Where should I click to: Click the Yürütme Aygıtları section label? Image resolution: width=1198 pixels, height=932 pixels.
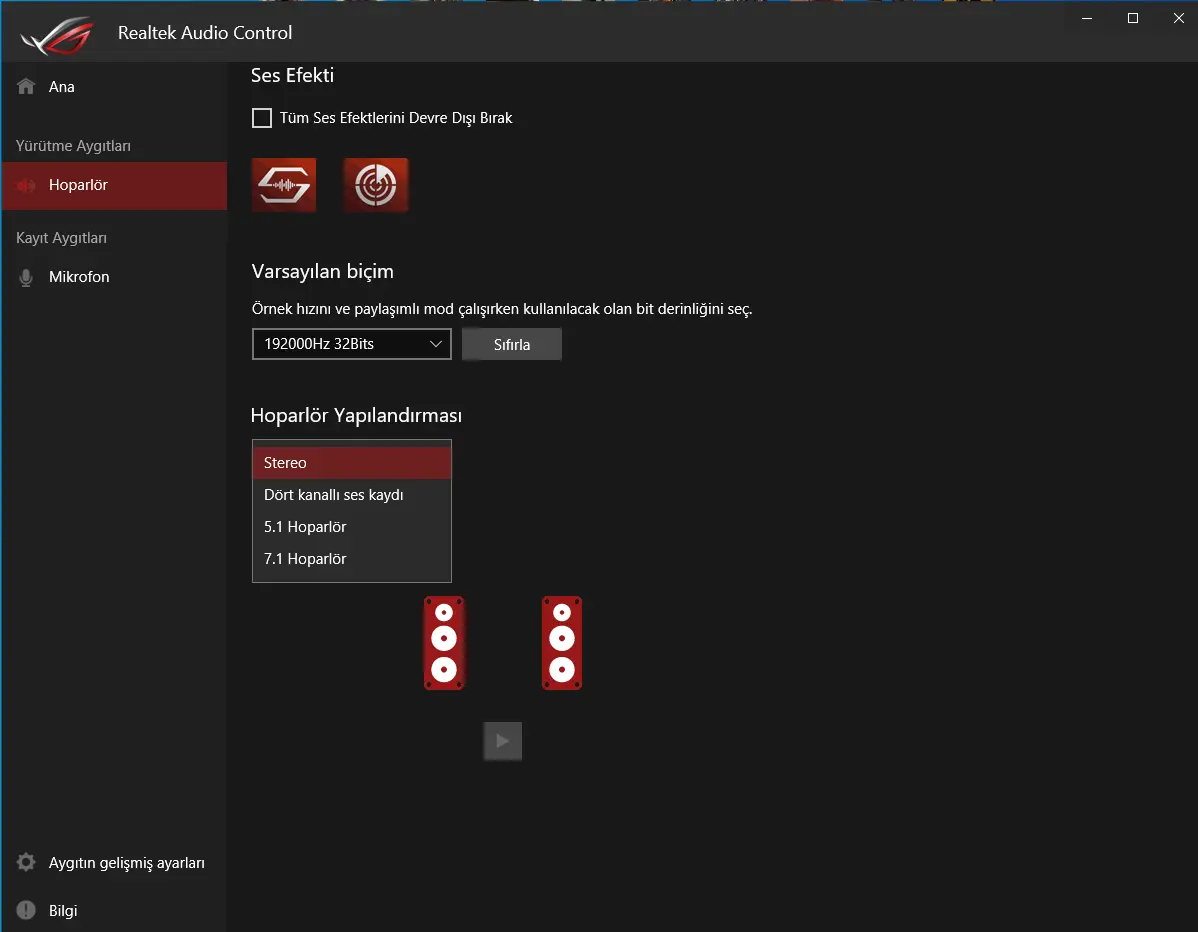(x=73, y=146)
